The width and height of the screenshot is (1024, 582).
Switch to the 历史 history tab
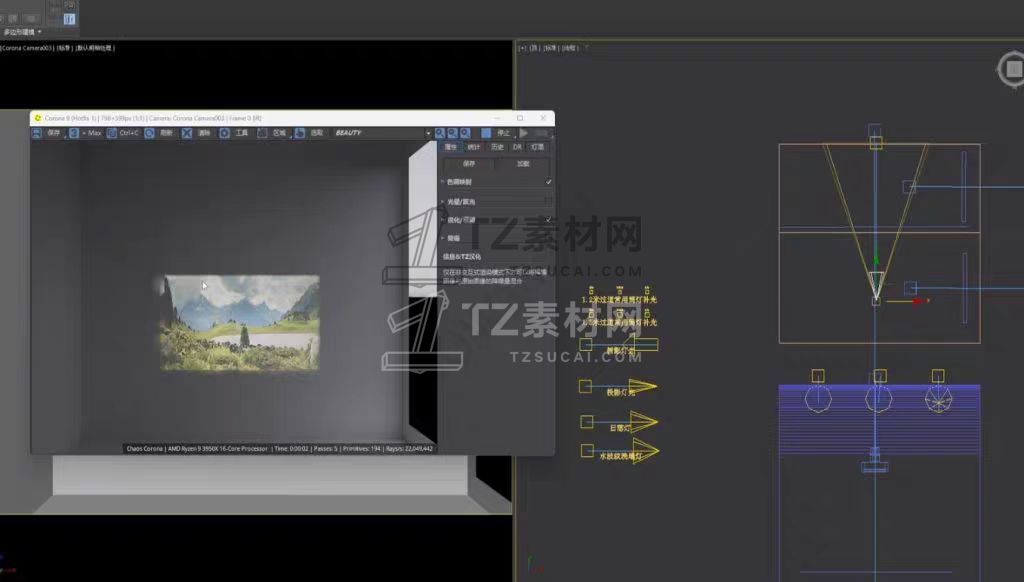(x=497, y=147)
